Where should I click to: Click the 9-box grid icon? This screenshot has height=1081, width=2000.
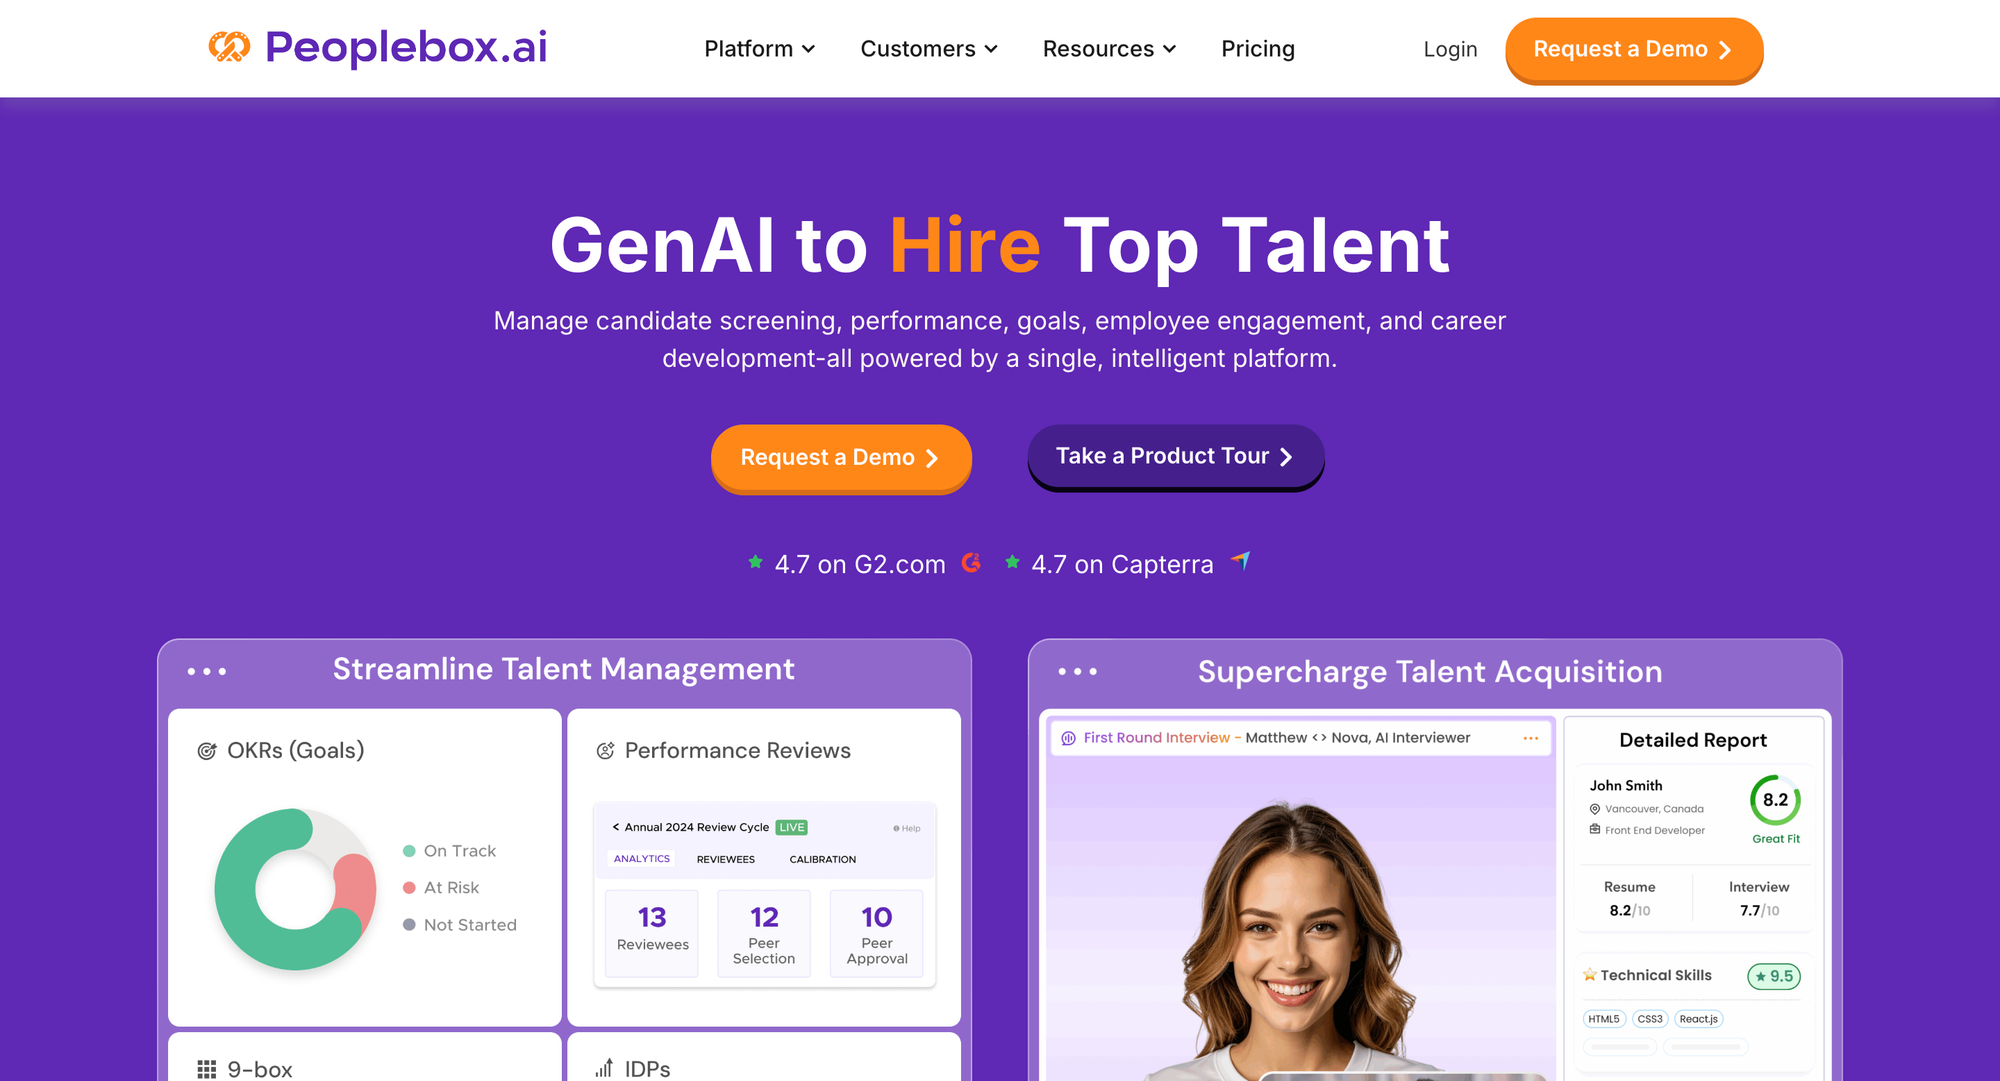tap(207, 1069)
